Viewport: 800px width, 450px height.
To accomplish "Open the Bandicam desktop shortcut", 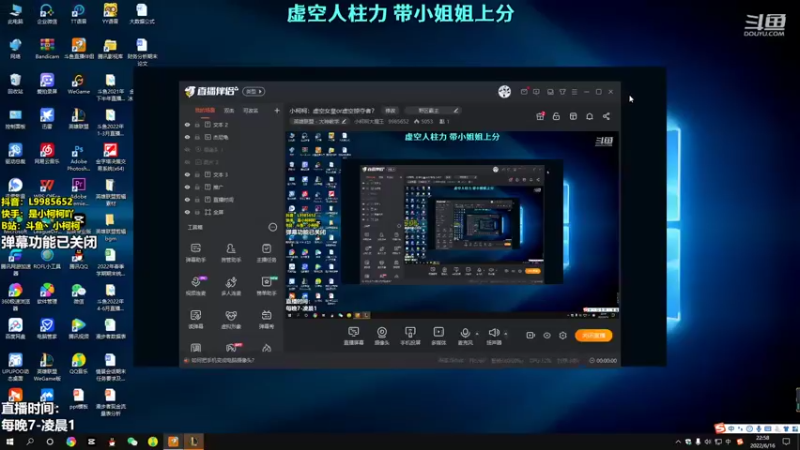I will point(47,49).
